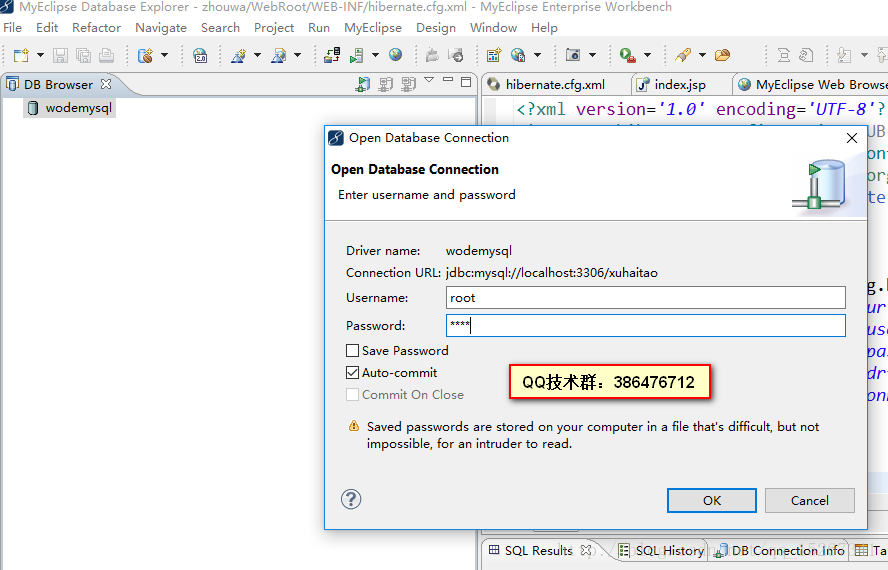The width and height of the screenshot is (888, 570).
Task: Open the Run toolbox dropdown arrow
Action: coord(647,55)
